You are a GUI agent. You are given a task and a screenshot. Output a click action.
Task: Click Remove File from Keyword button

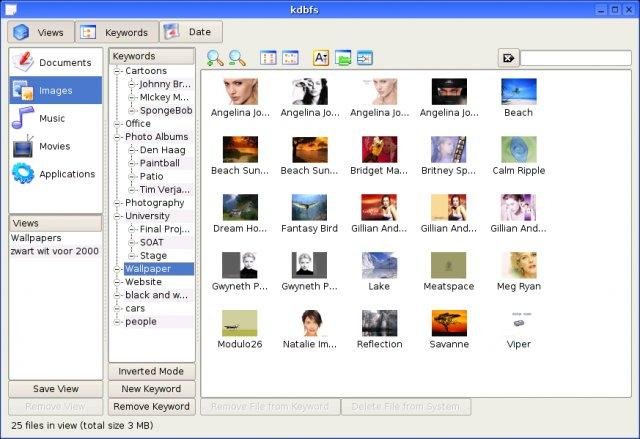click(270, 406)
